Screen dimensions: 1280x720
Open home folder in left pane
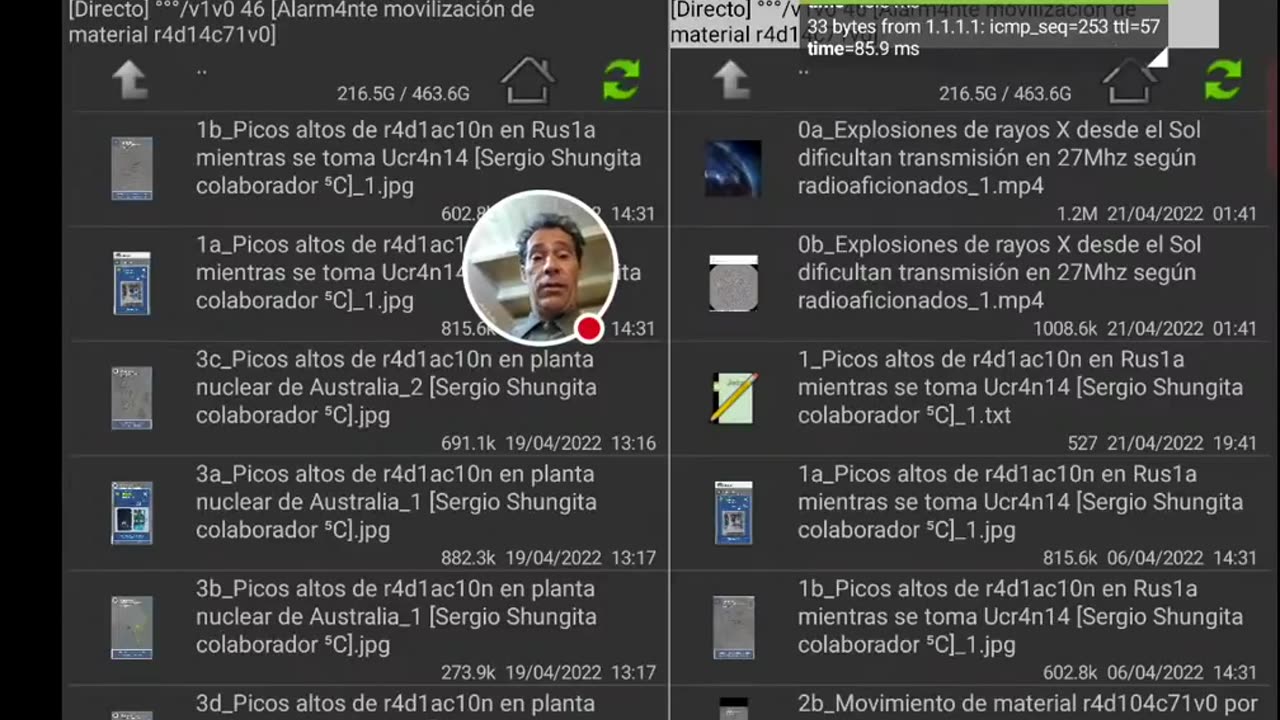(527, 80)
